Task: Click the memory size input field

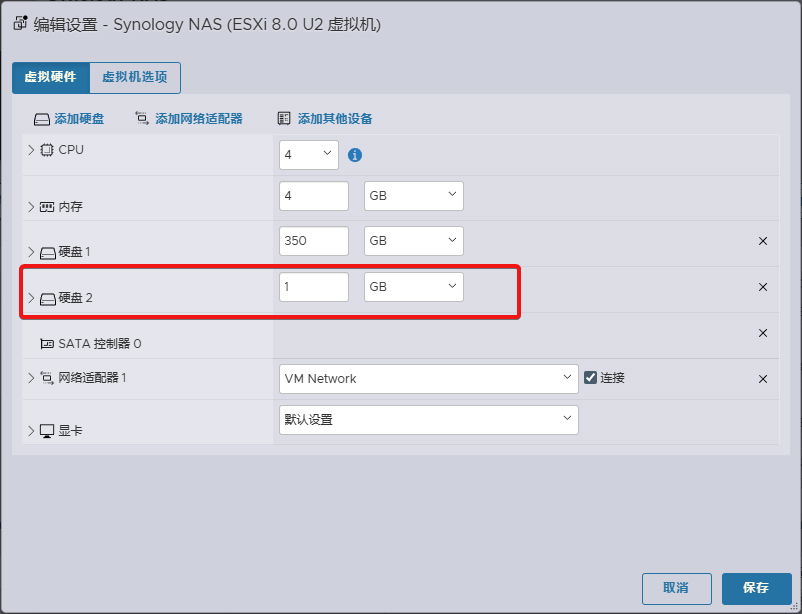Action: pos(314,195)
